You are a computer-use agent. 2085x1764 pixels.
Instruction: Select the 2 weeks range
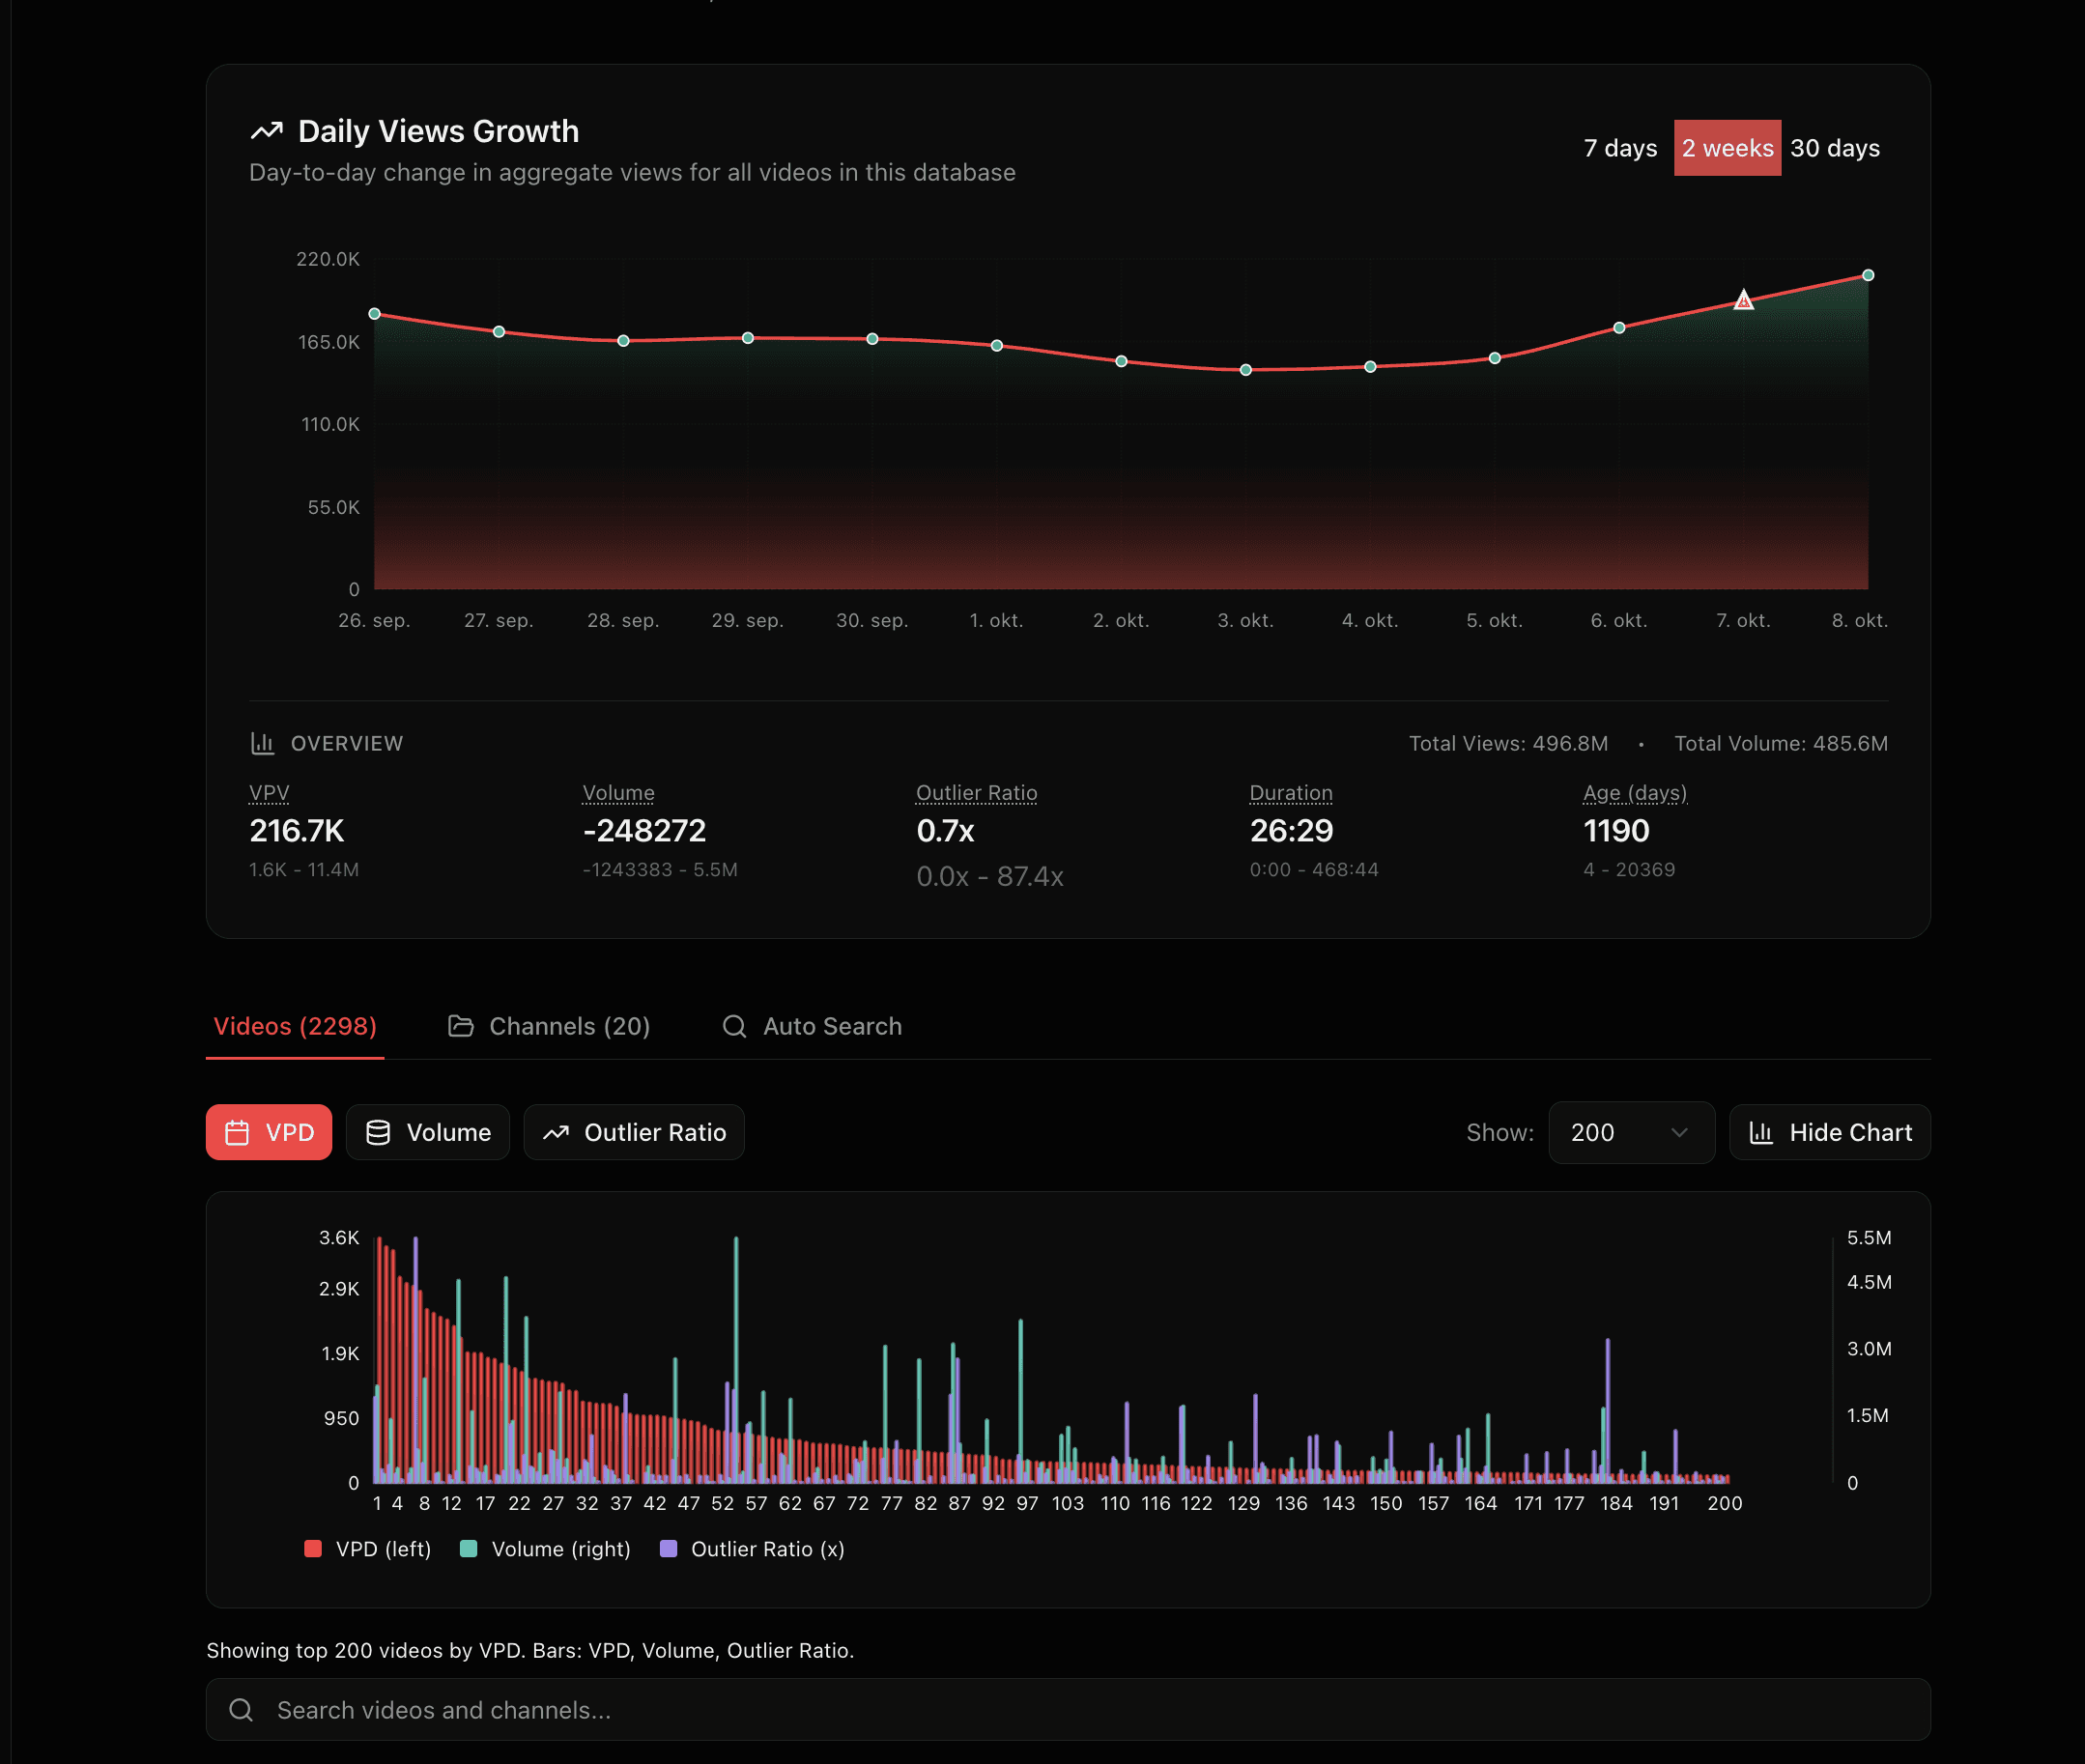click(x=1728, y=148)
